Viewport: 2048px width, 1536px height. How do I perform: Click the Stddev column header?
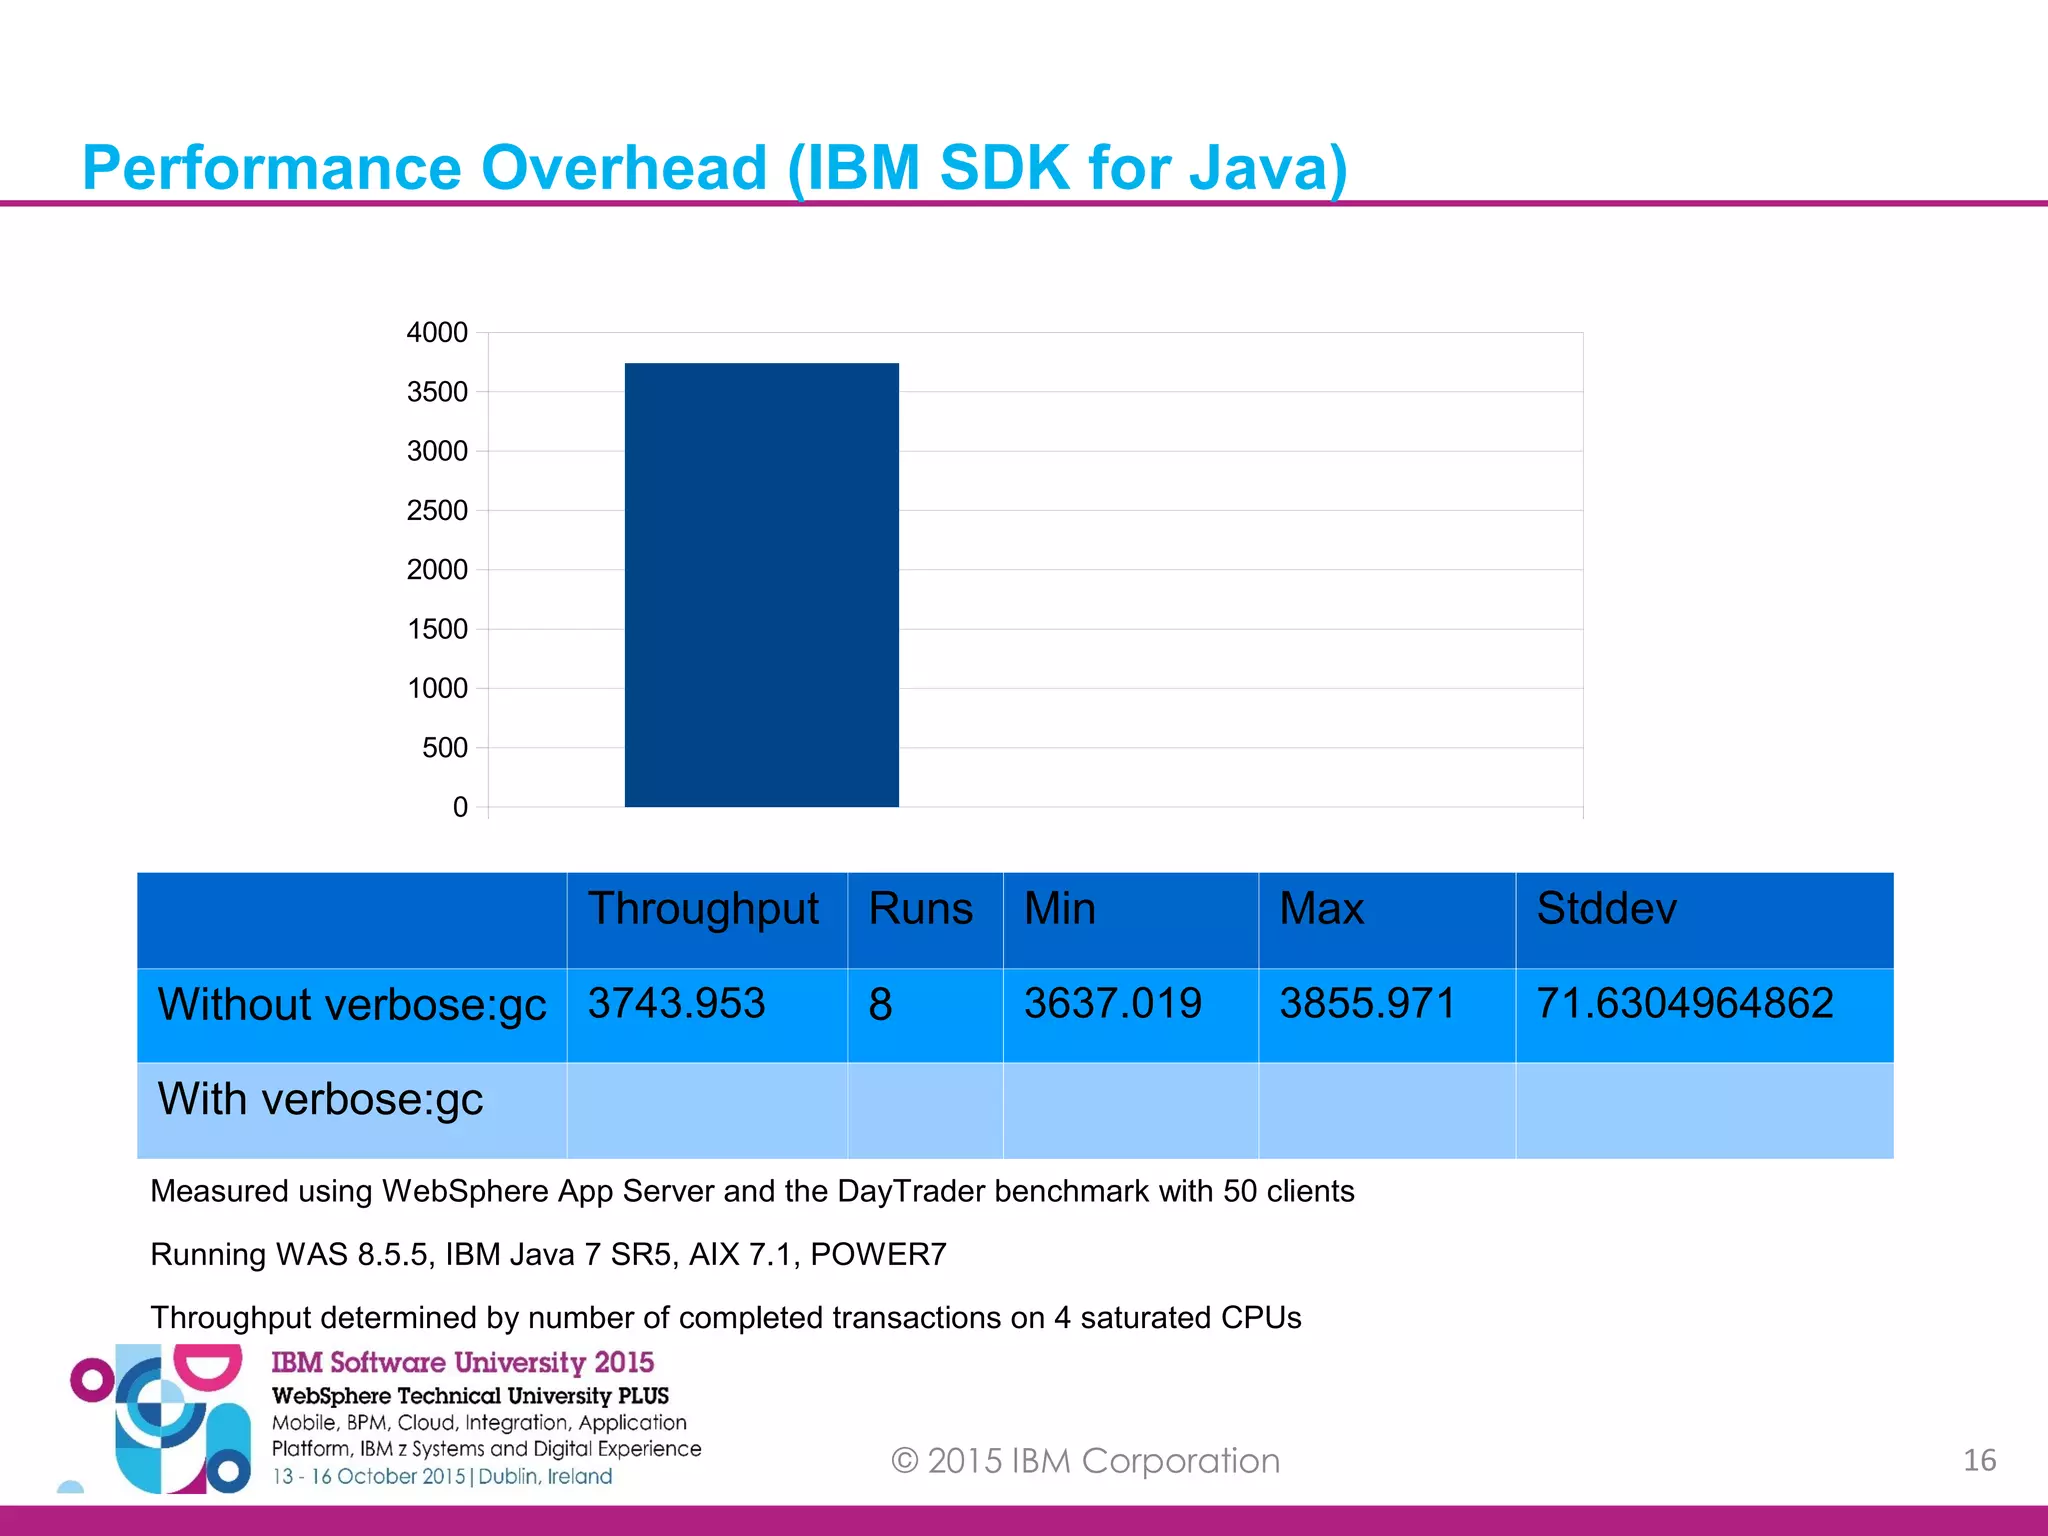click(1606, 909)
